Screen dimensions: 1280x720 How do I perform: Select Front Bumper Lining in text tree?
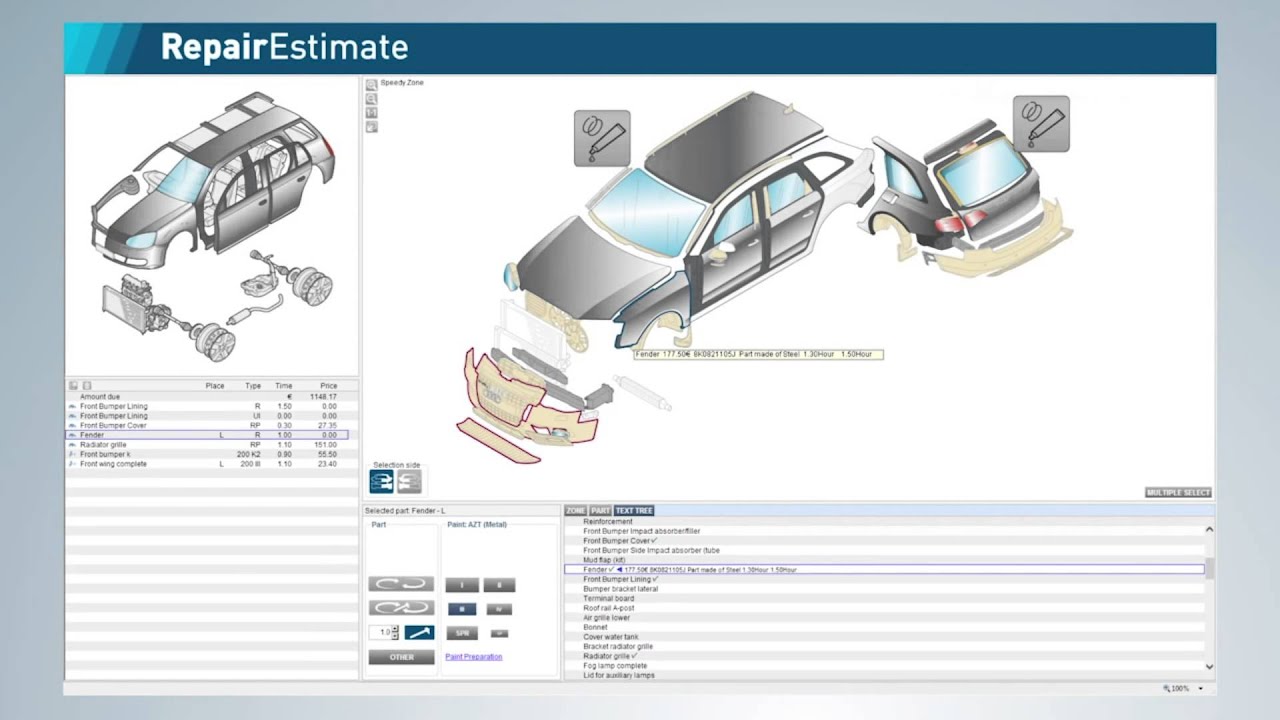coord(621,579)
